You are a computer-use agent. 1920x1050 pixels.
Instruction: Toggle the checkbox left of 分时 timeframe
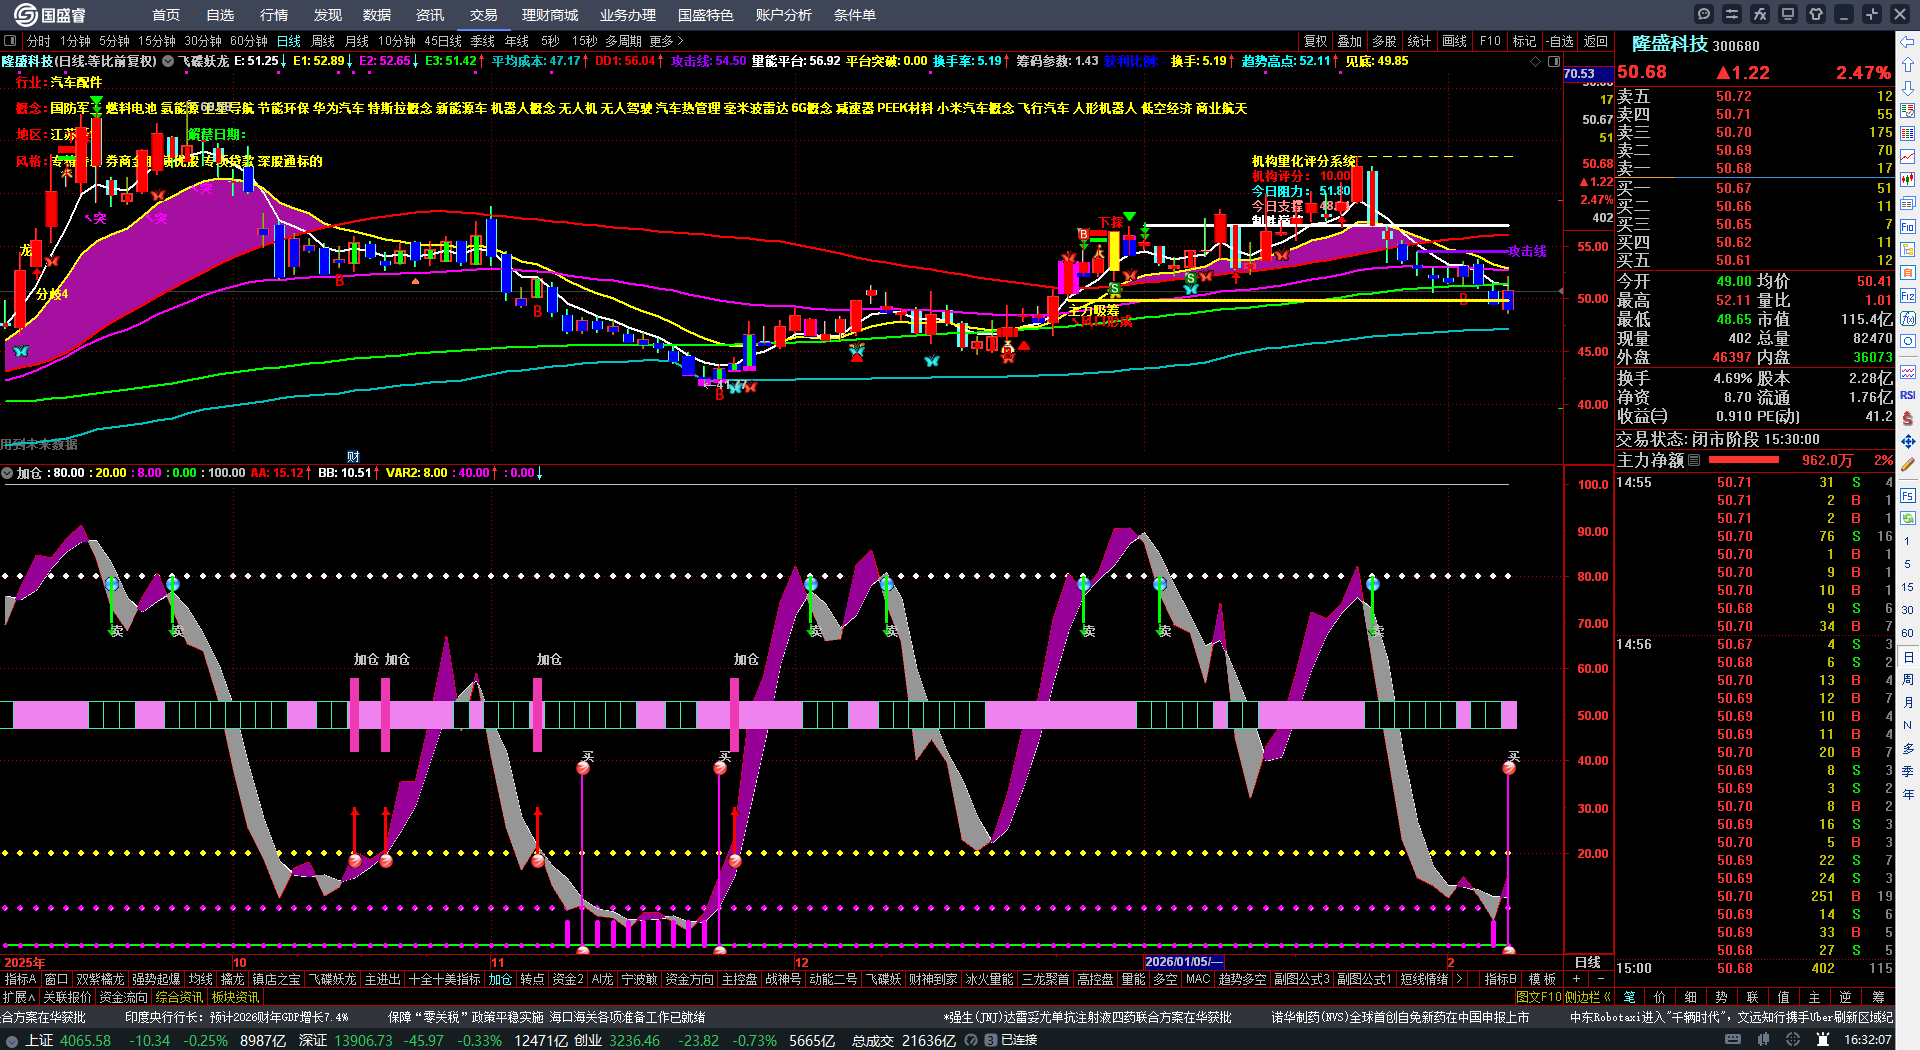click(10, 41)
